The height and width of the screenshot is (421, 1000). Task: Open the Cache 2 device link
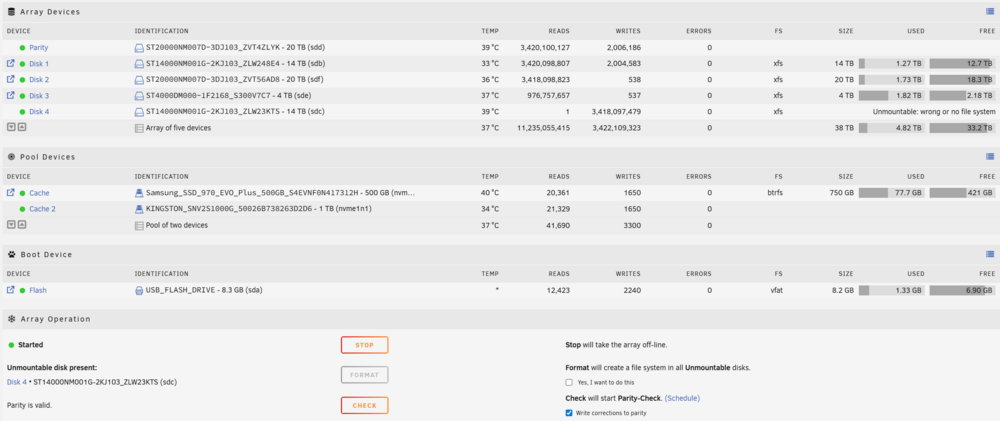click(42, 209)
